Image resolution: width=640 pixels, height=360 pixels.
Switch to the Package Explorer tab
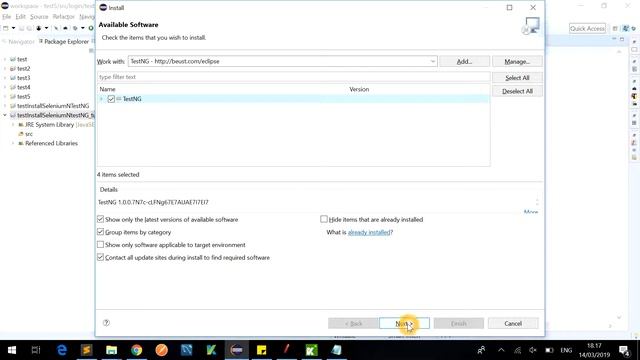tap(64, 42)
